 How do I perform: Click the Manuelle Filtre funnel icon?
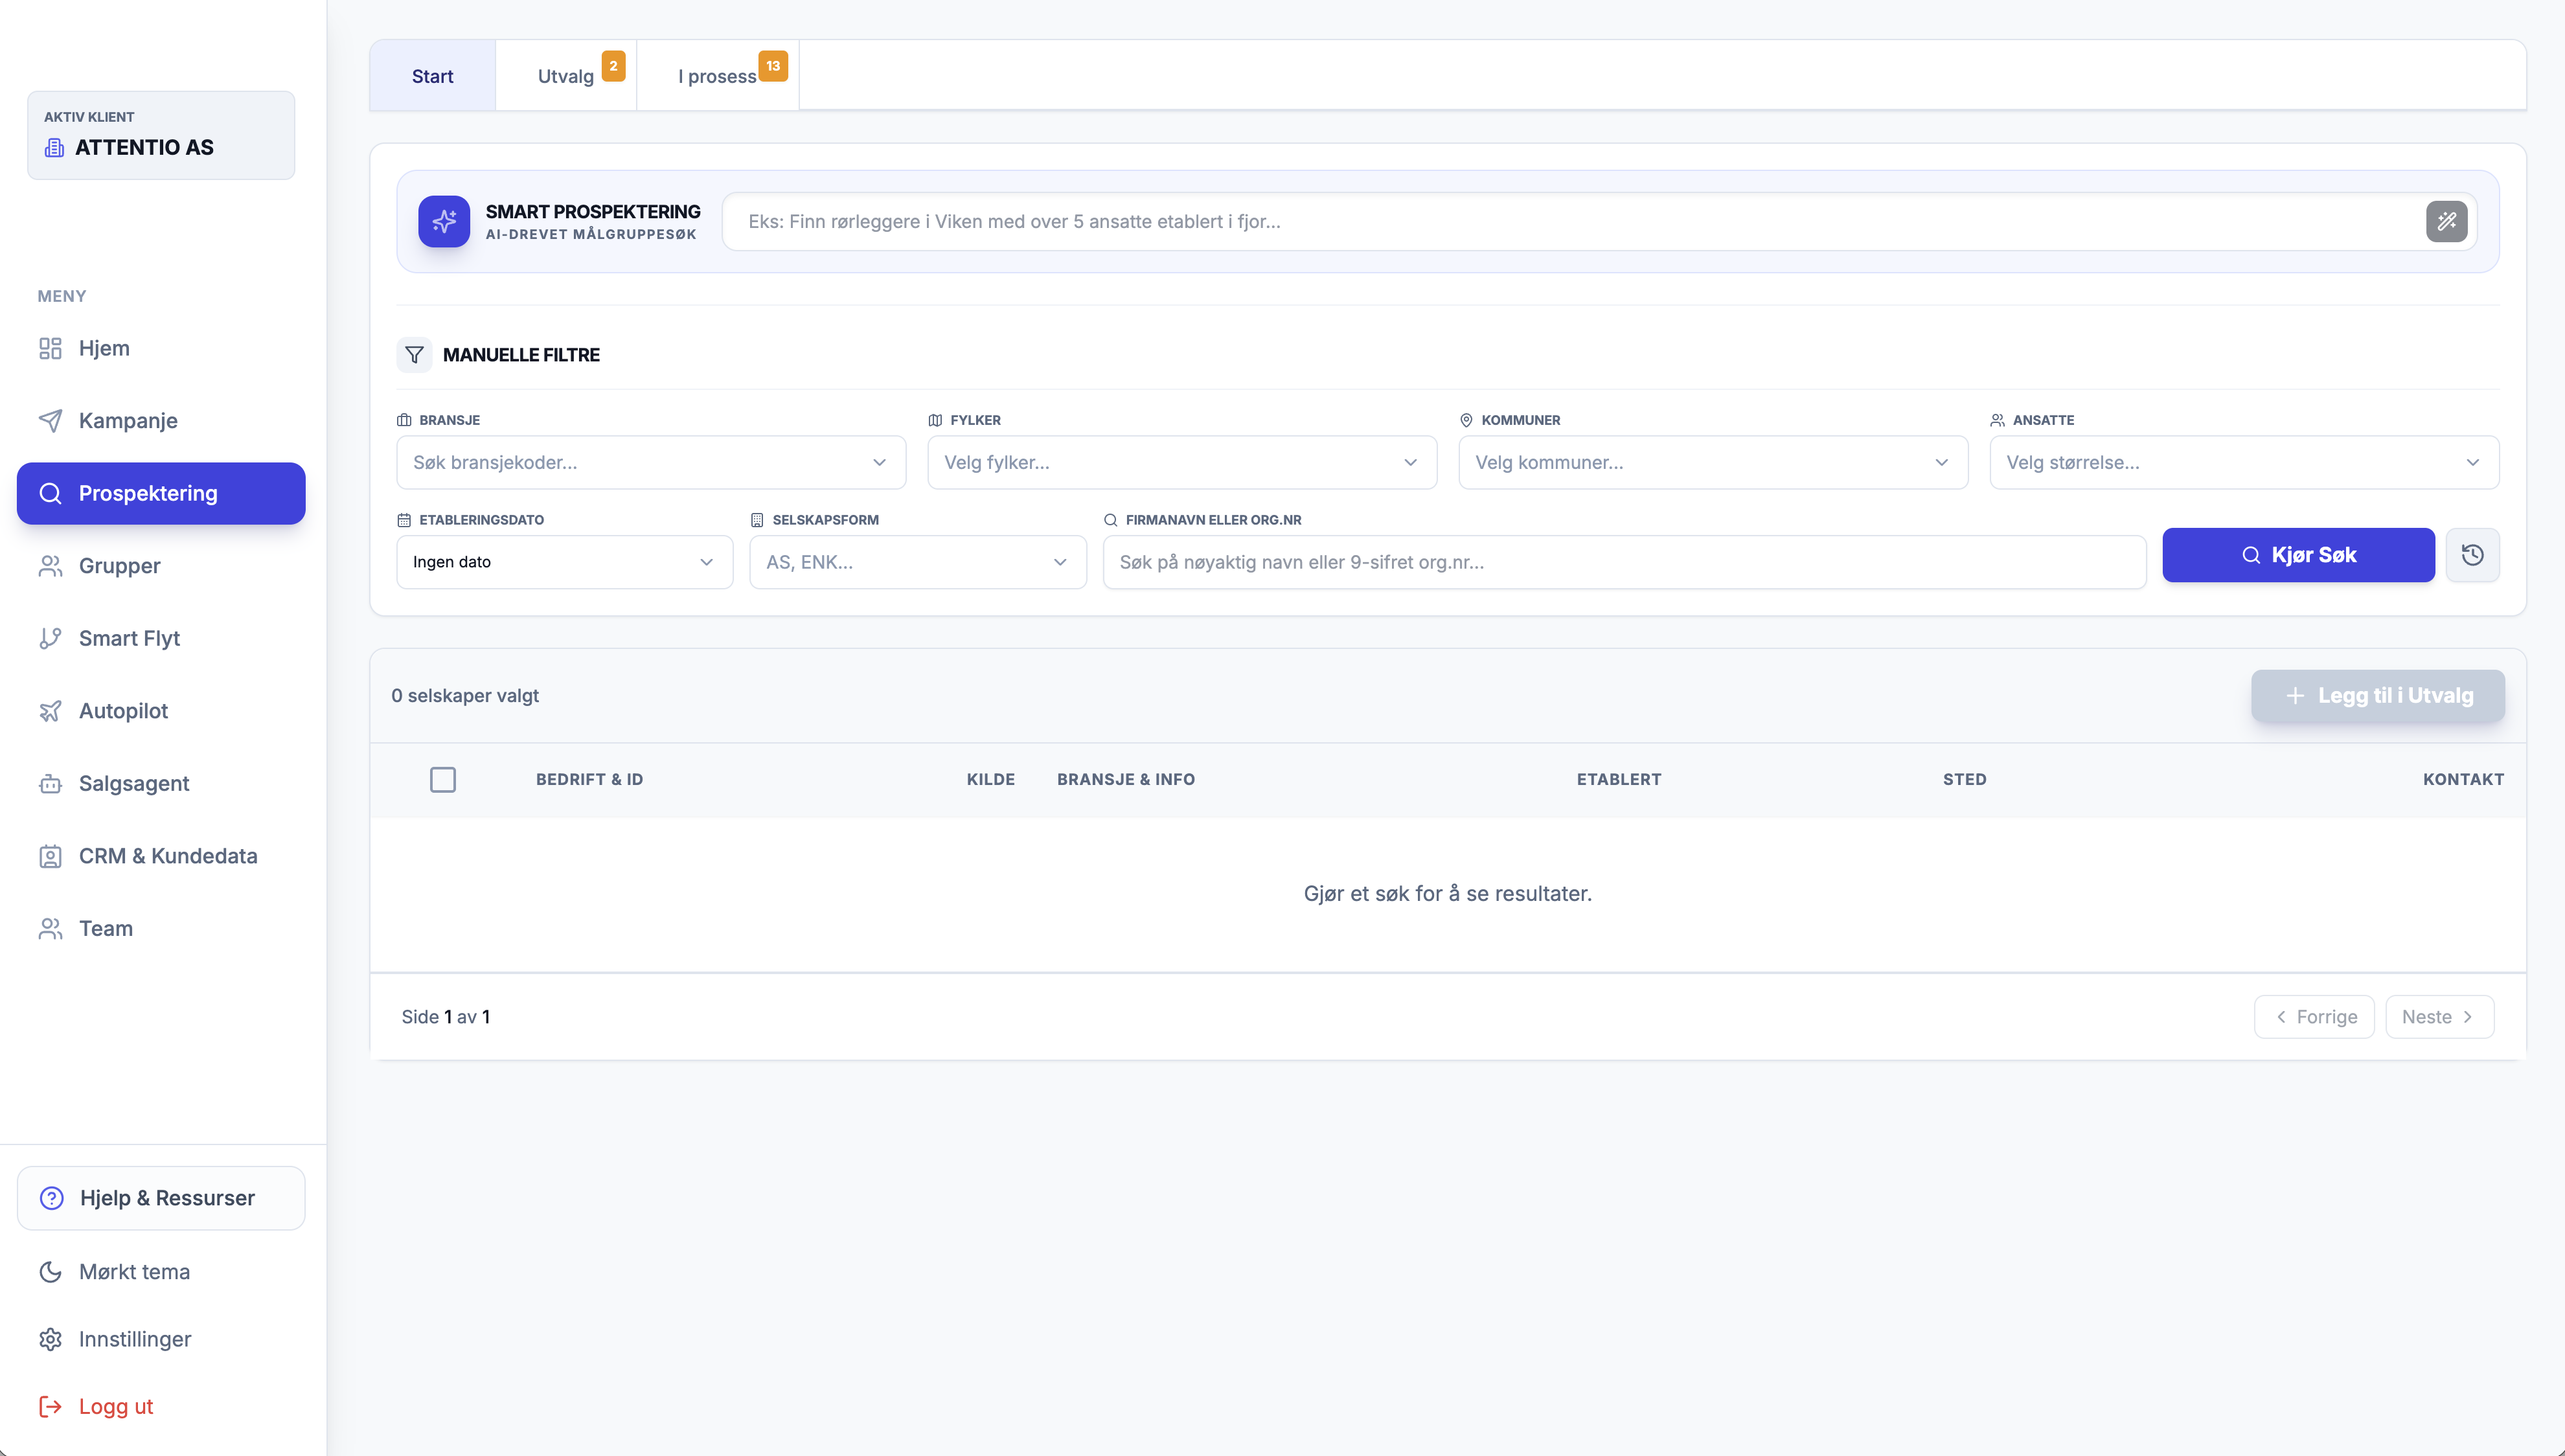coord(414,355)
